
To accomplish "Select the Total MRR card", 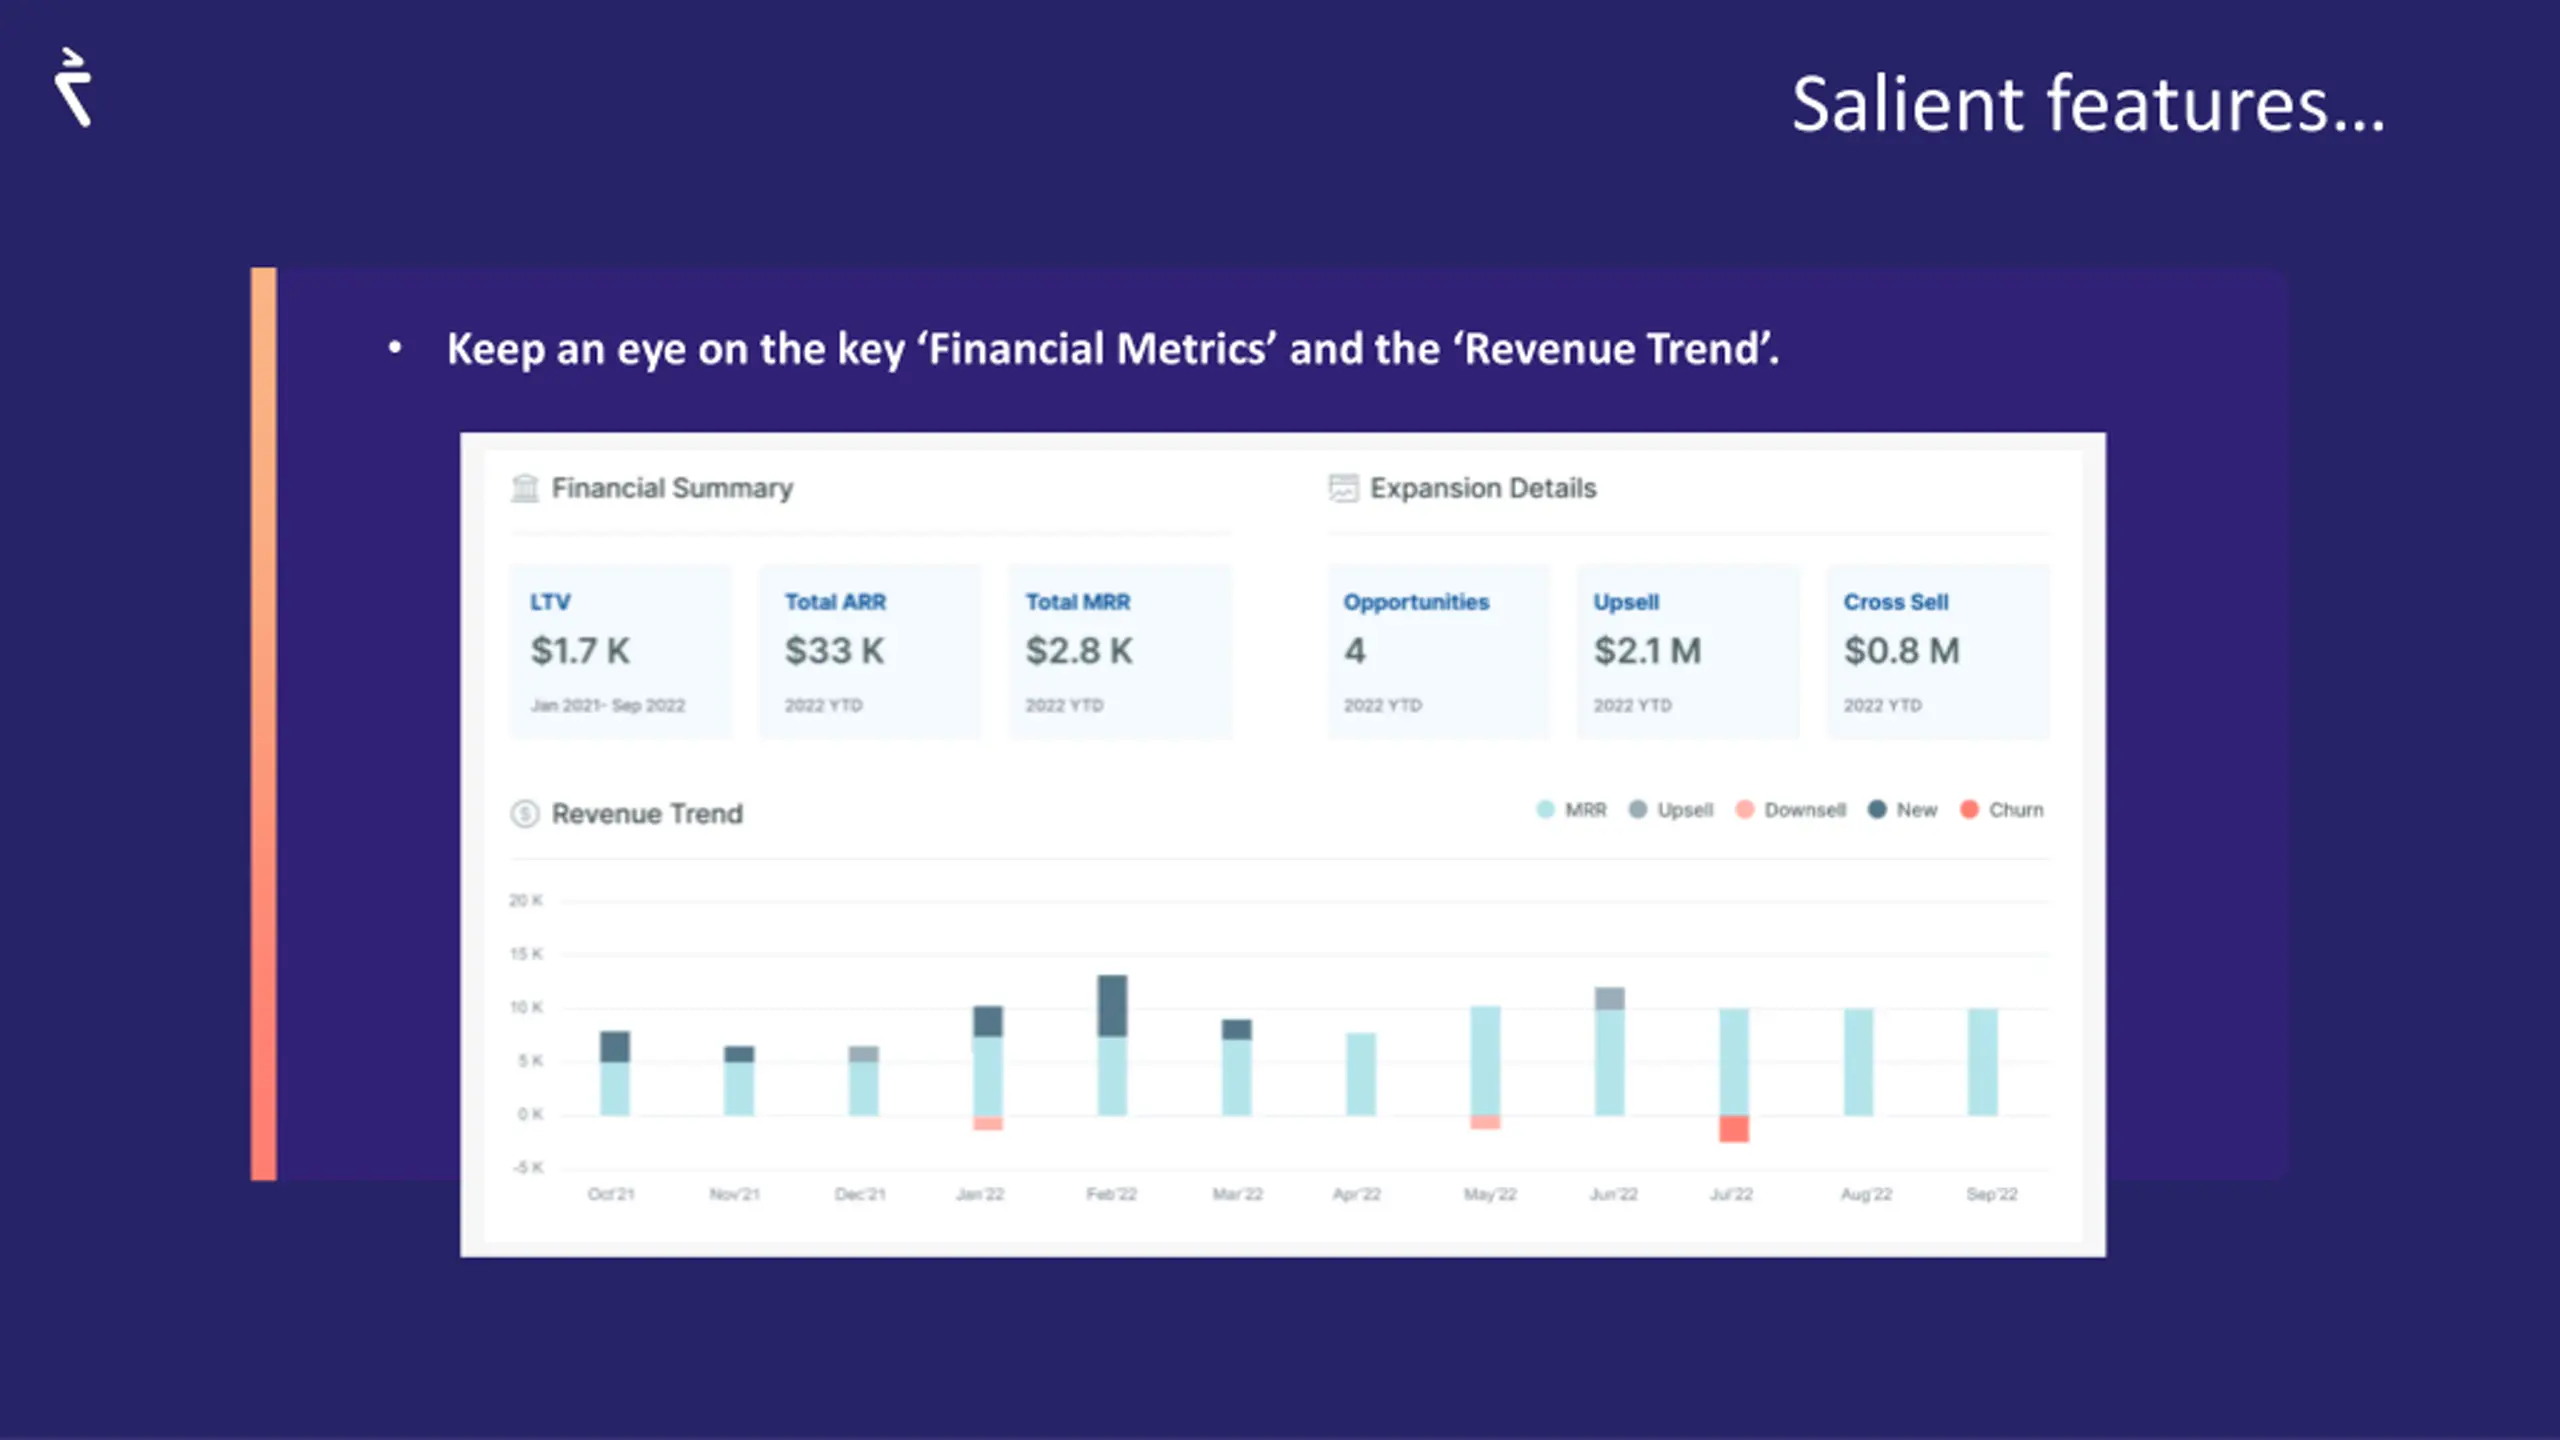I will coord(1119,651).
